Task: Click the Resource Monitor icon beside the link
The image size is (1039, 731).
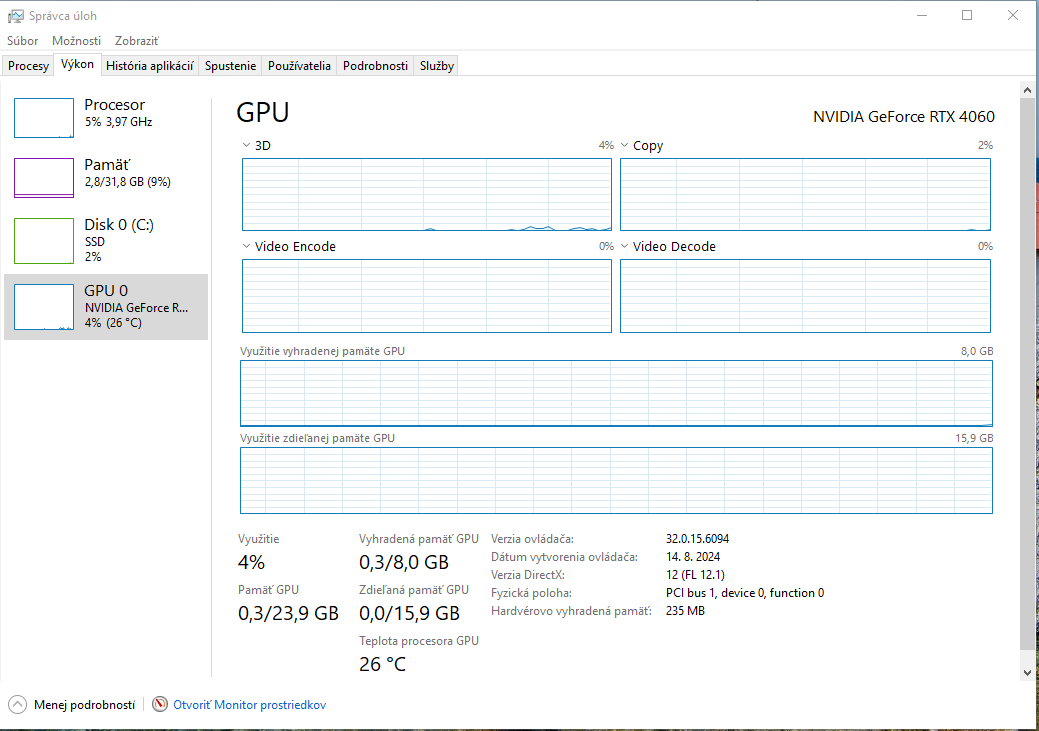Action: coord(159,704)
